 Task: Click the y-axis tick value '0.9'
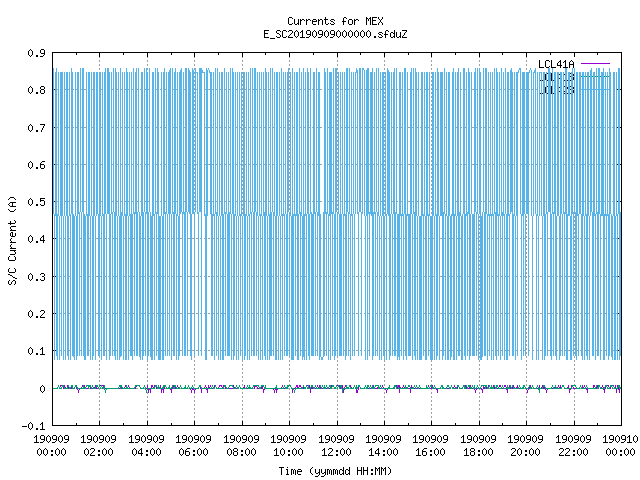pos(36,53)
